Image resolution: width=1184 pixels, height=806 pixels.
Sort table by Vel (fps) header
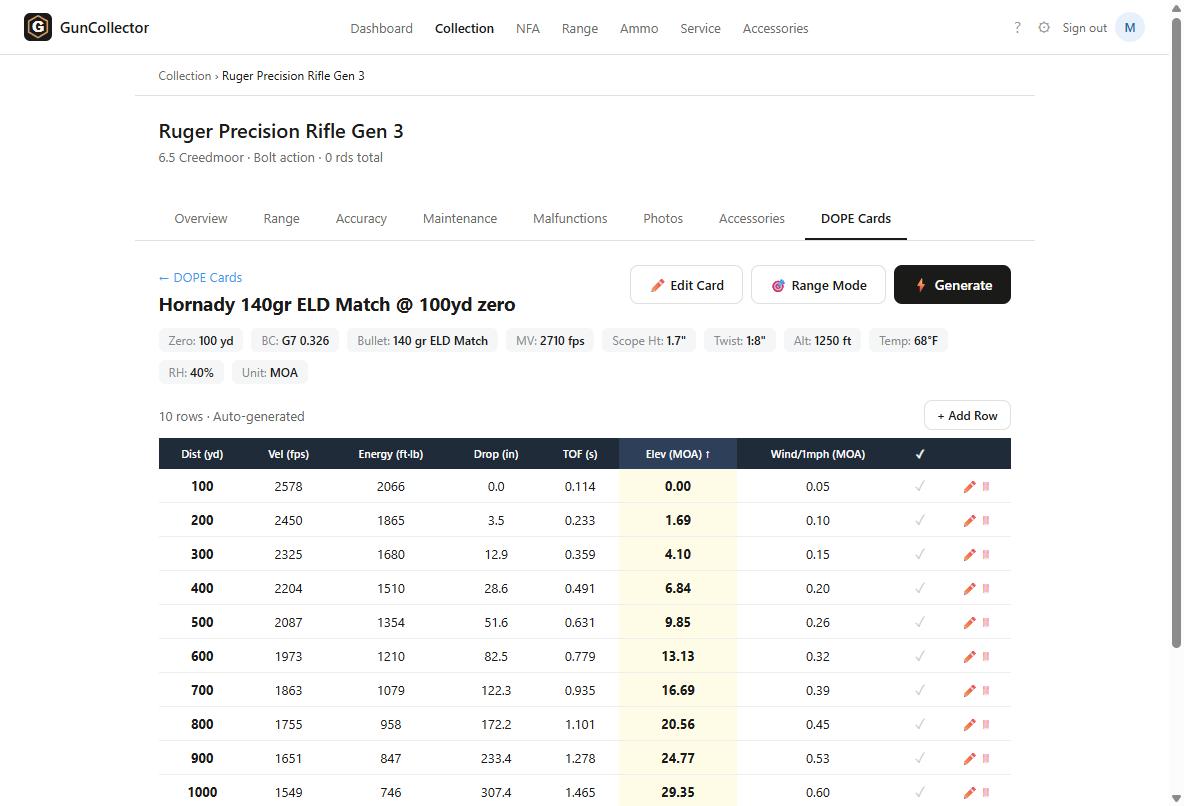pos(288,454)
